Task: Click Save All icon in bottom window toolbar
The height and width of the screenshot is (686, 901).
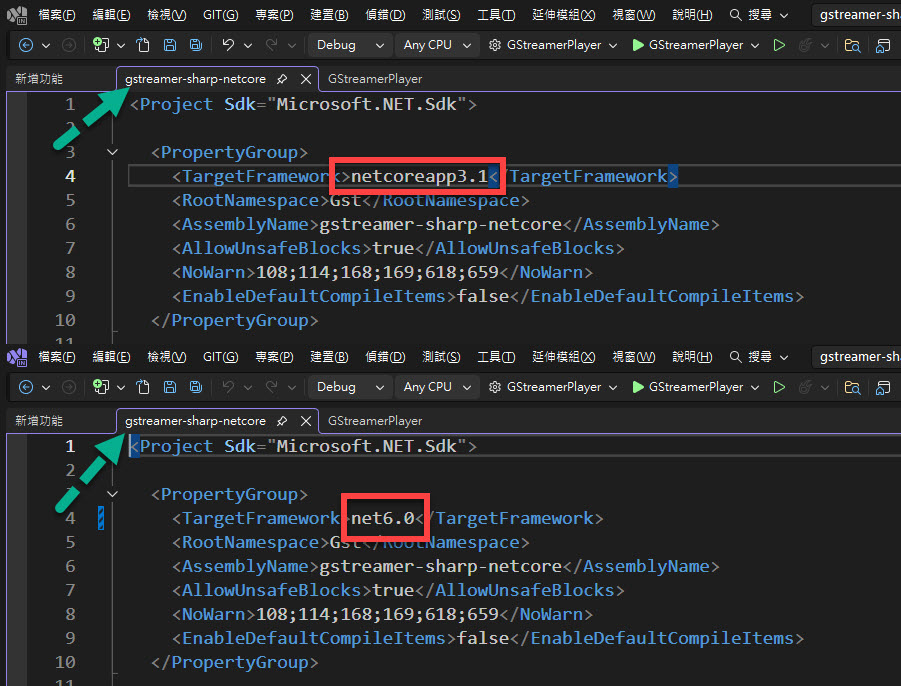Action: coord(195,387)
